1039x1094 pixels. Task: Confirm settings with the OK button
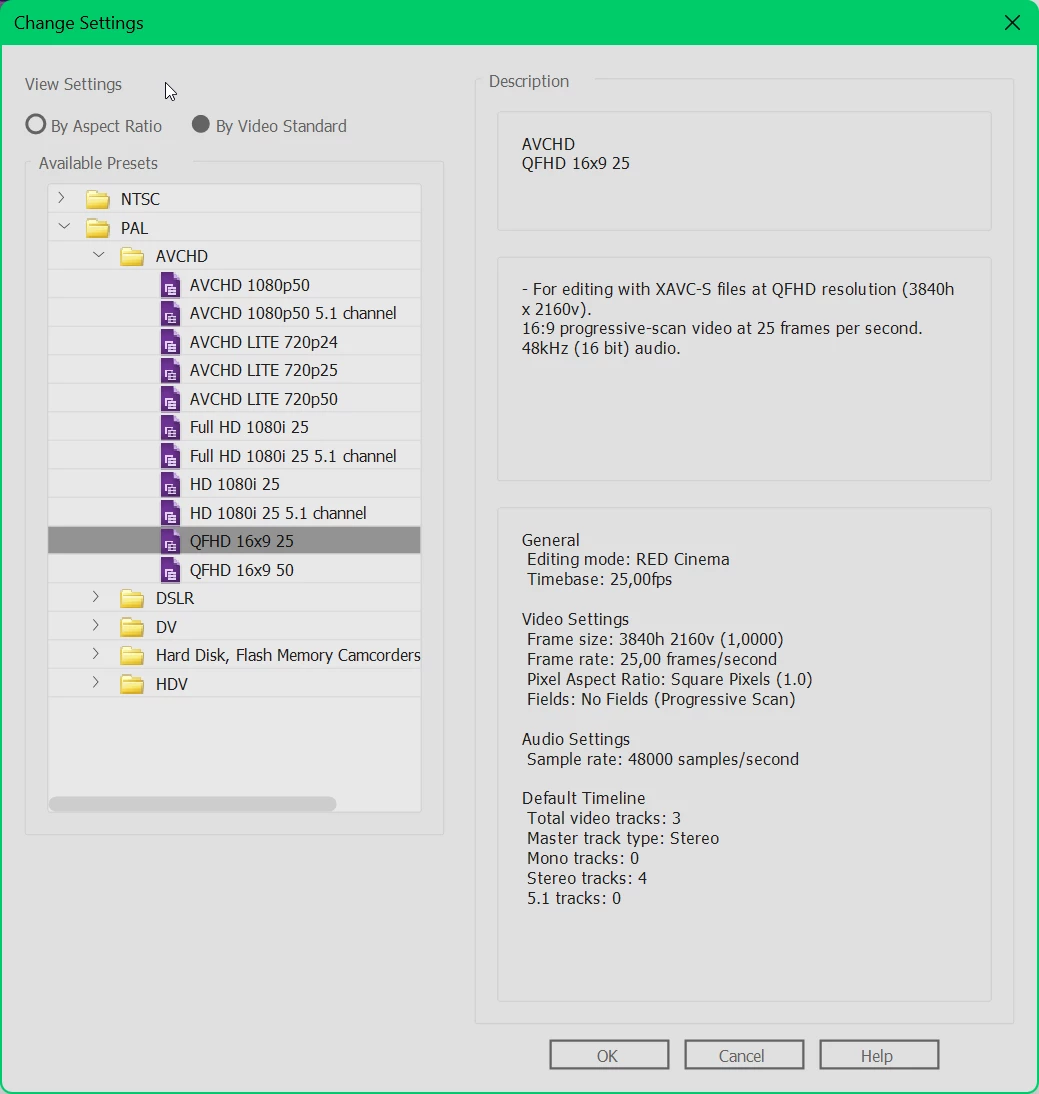(x=609, y=1055)
